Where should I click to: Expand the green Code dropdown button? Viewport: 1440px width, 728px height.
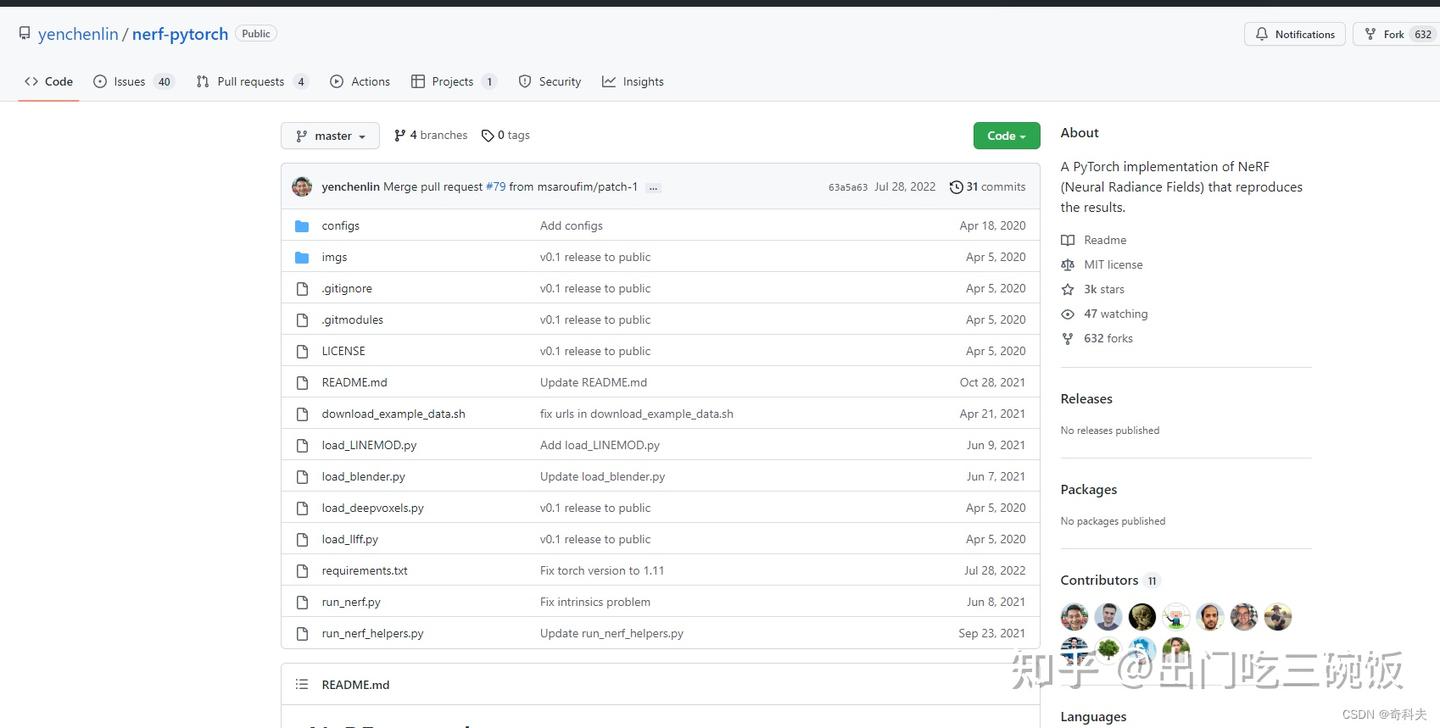pos(1007,136)
